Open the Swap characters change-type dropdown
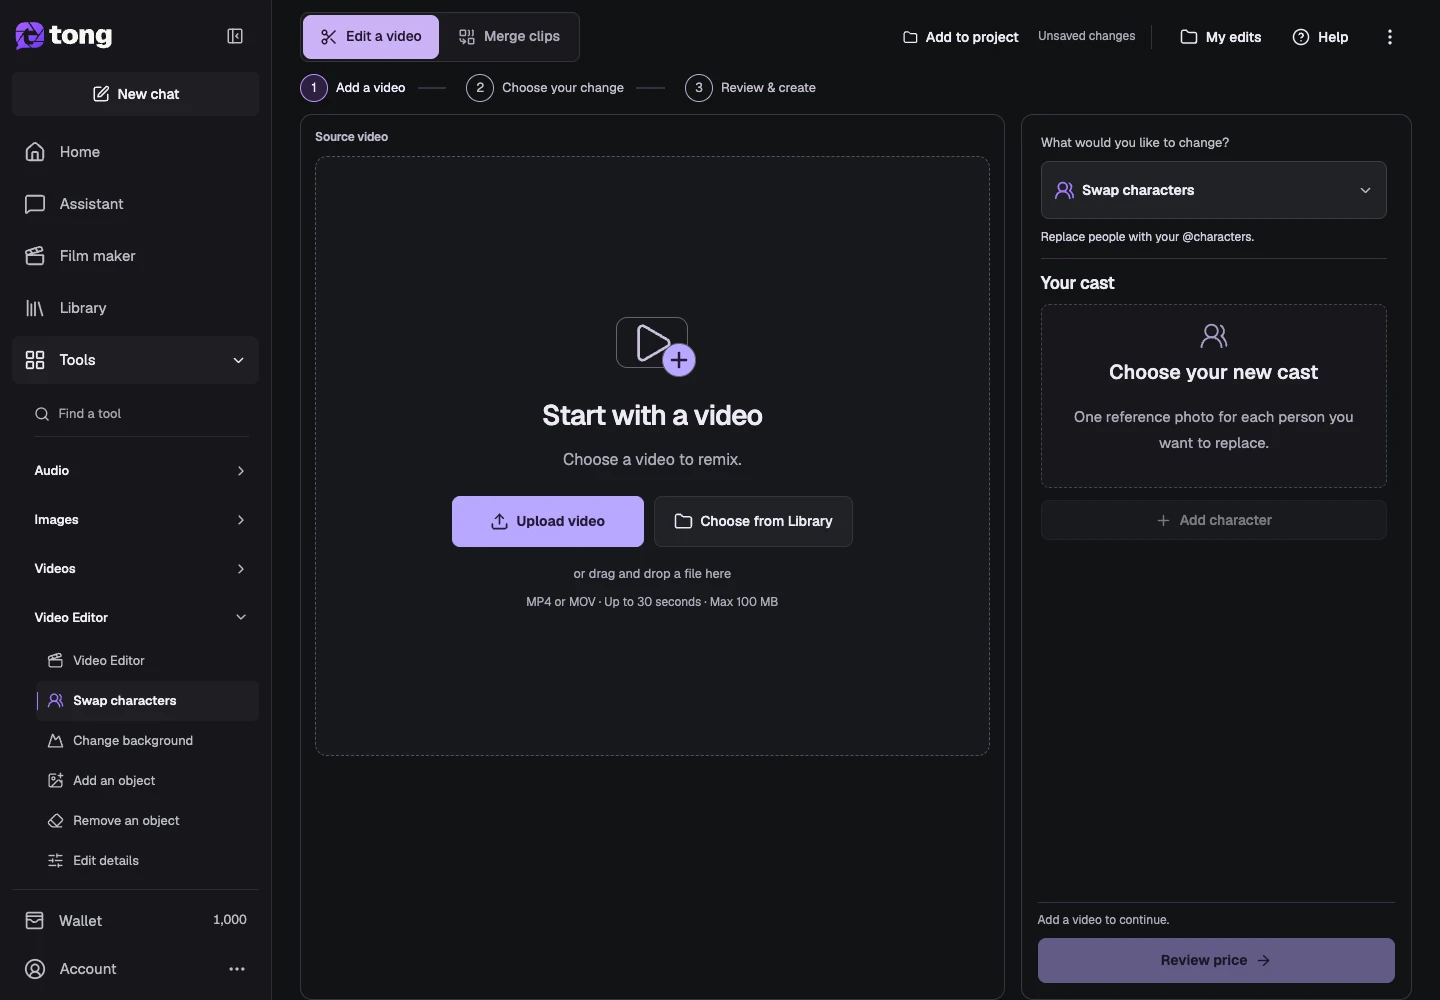 [1213, 190]
